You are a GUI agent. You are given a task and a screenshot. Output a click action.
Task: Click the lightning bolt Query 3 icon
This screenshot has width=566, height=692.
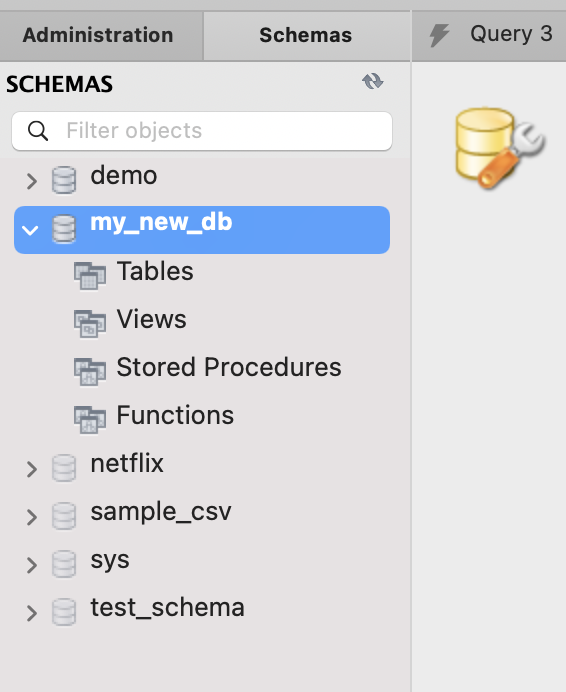[439, 35]
